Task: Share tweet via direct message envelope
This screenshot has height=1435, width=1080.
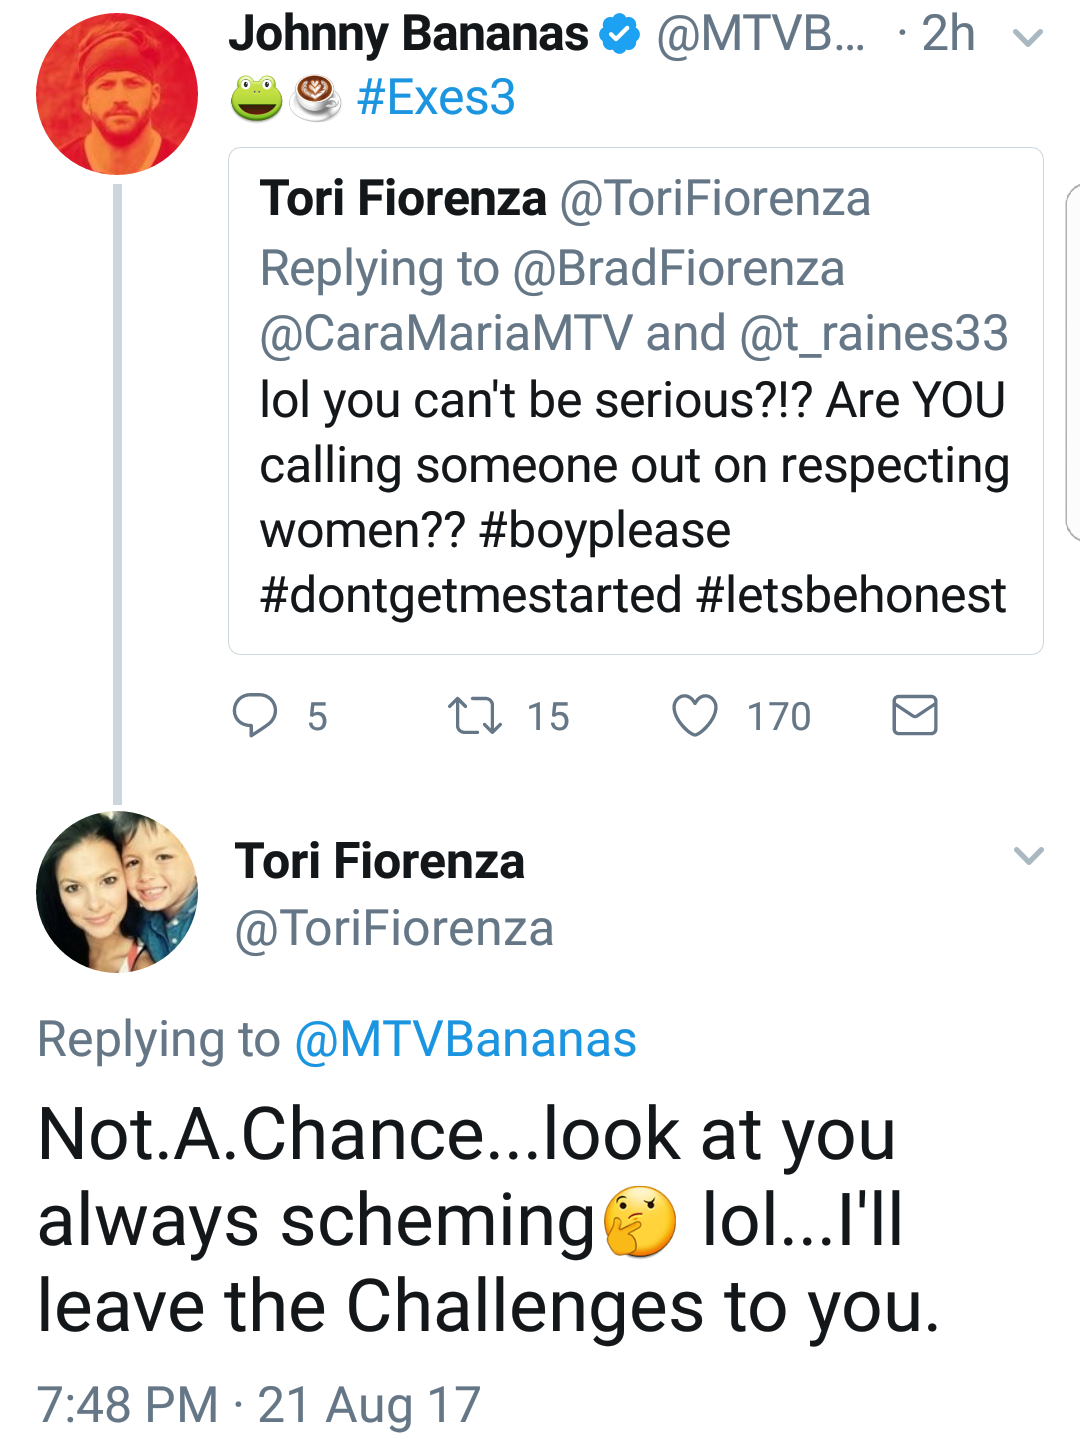Action: click(x=914, y=716)
